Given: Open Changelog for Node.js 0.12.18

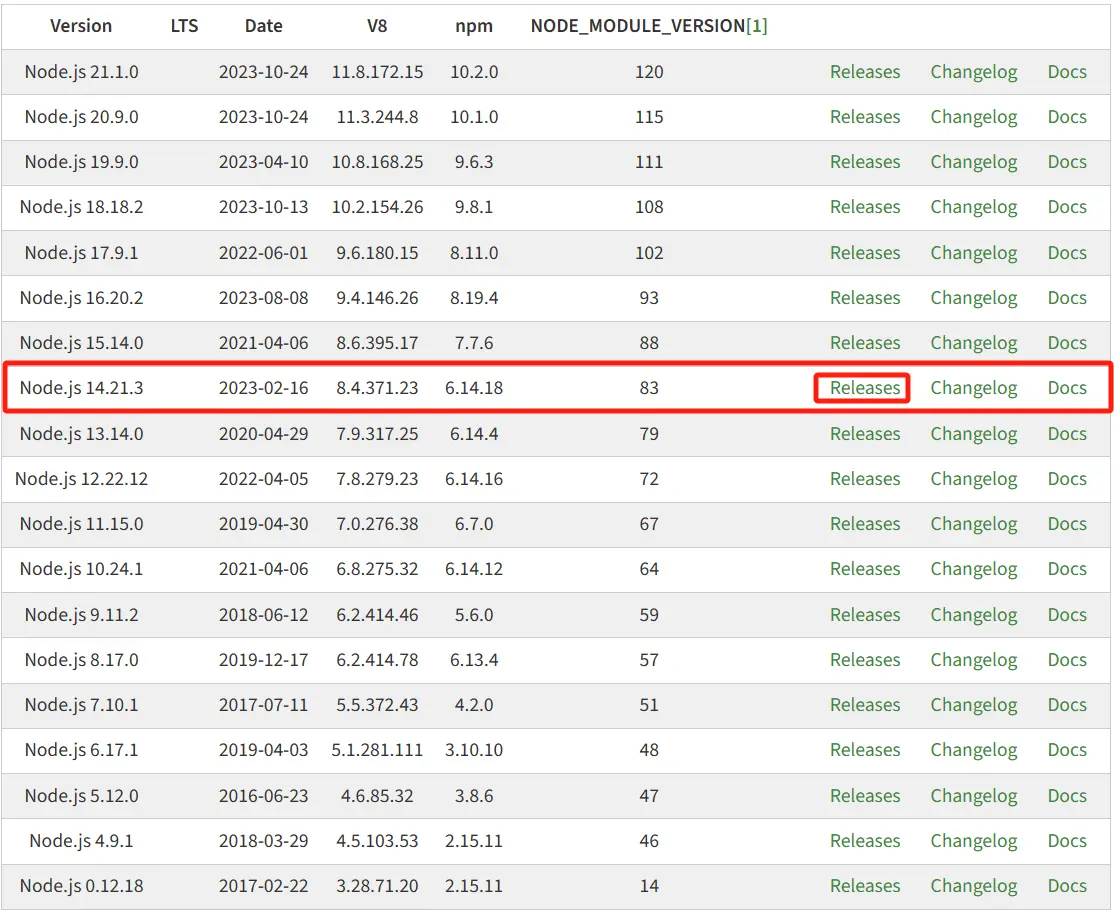Looking at the screenshot, I should click(973, 887).
